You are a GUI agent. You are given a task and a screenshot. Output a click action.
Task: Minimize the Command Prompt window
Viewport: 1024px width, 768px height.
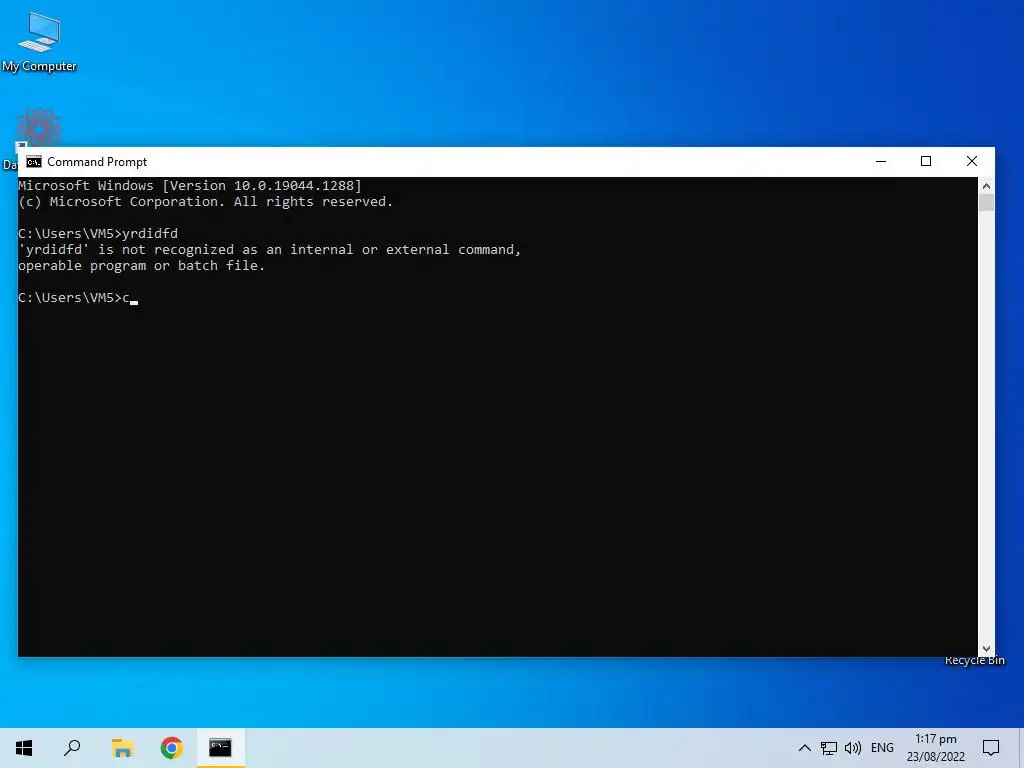coord(881,161)
